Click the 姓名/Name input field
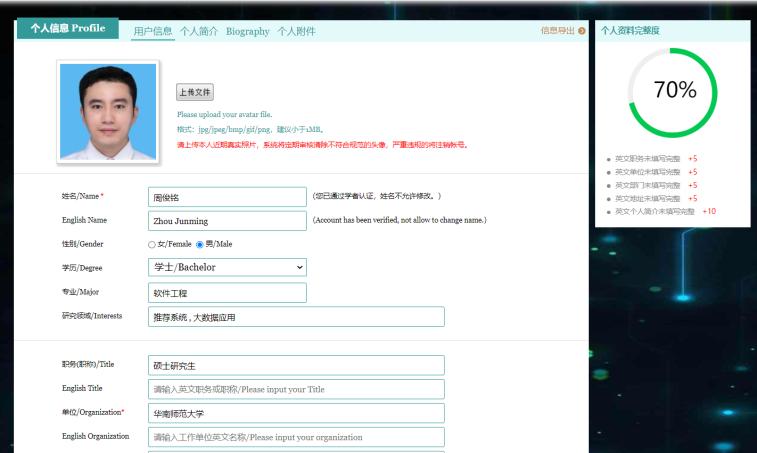Screen dimensions: 757x453 (x=227, y=197)
